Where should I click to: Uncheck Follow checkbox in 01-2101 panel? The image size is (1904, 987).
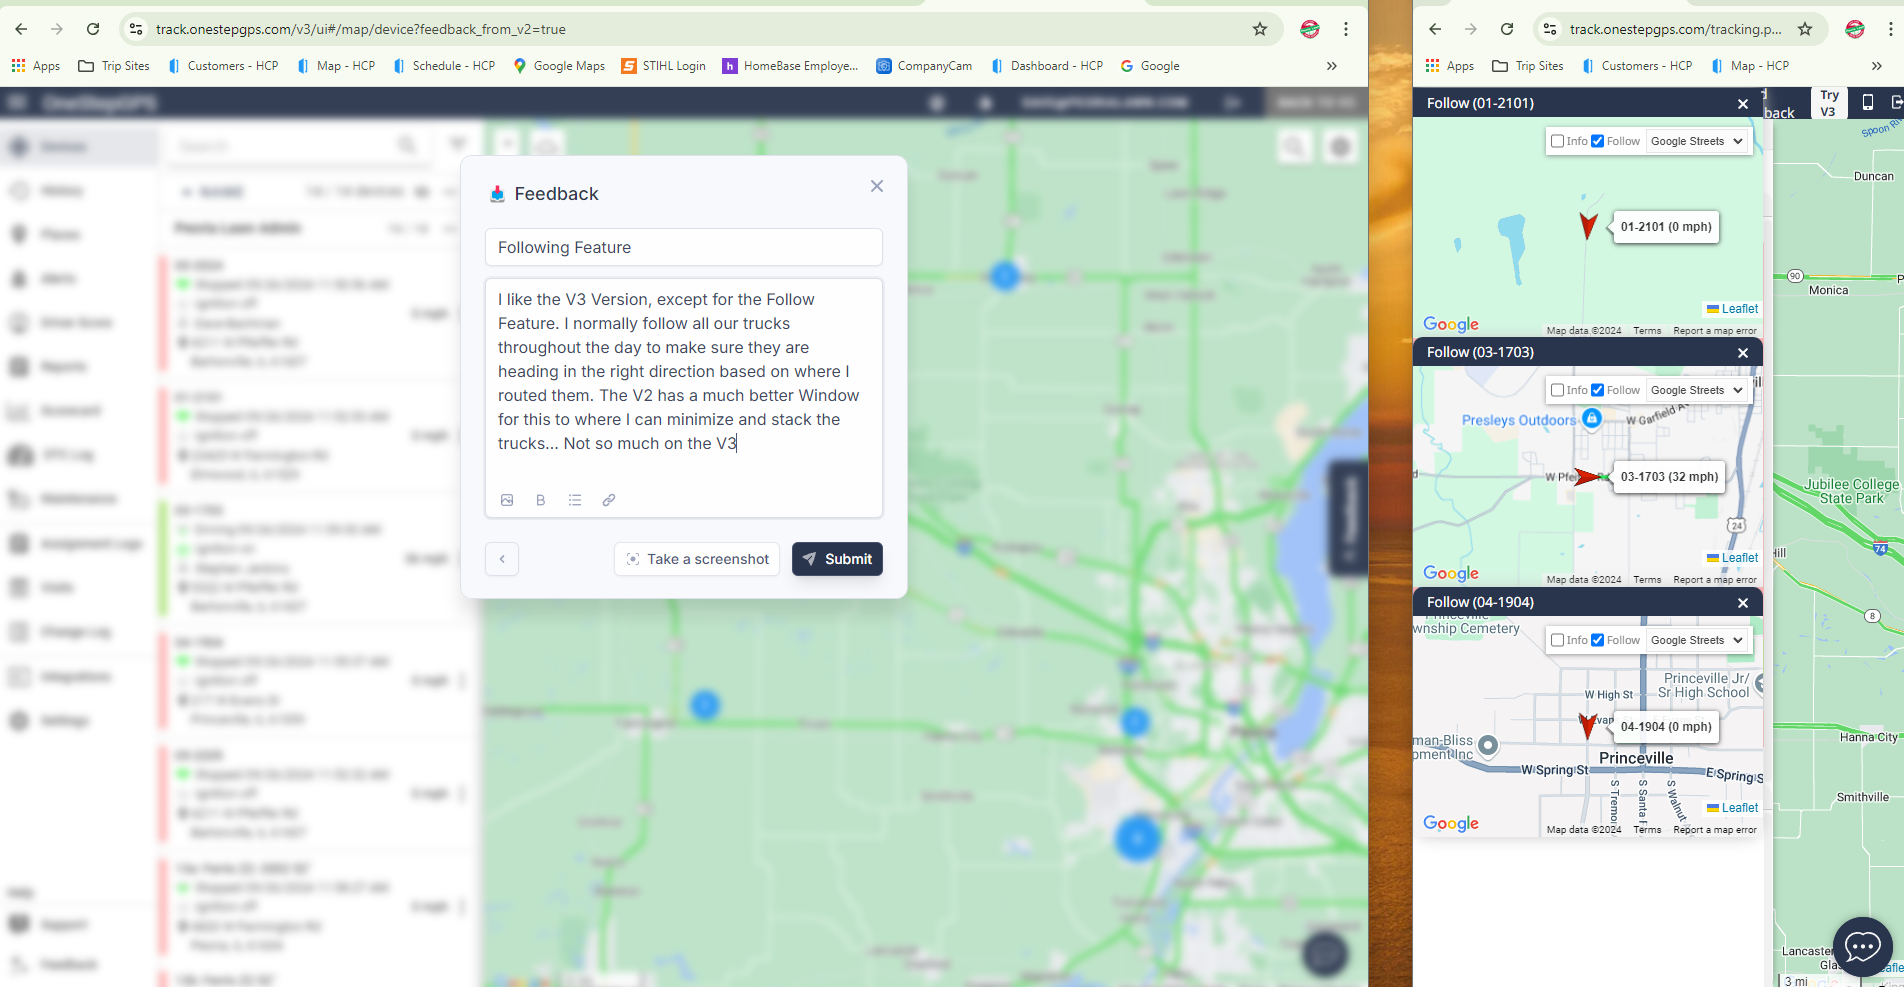(x=1597, y=141)
